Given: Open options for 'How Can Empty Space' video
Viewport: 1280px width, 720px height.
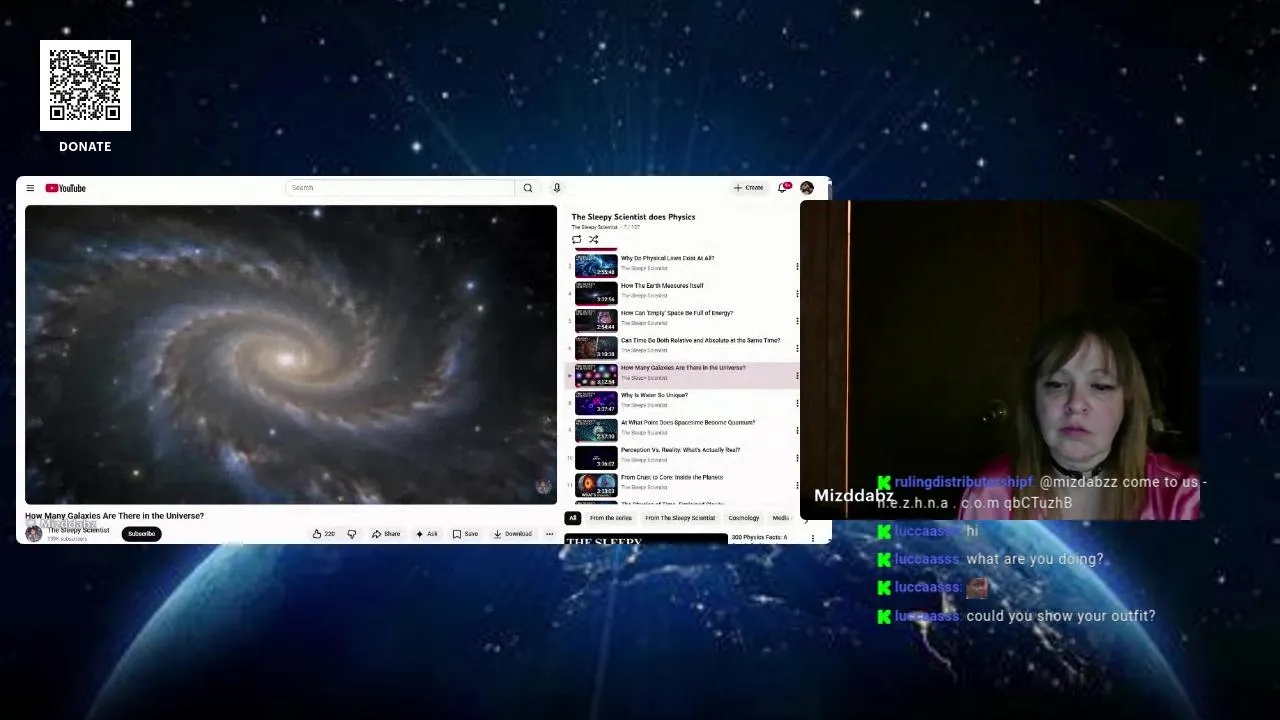Looking at the screenshot, I should pyautogui.click(x=797, y=322).
